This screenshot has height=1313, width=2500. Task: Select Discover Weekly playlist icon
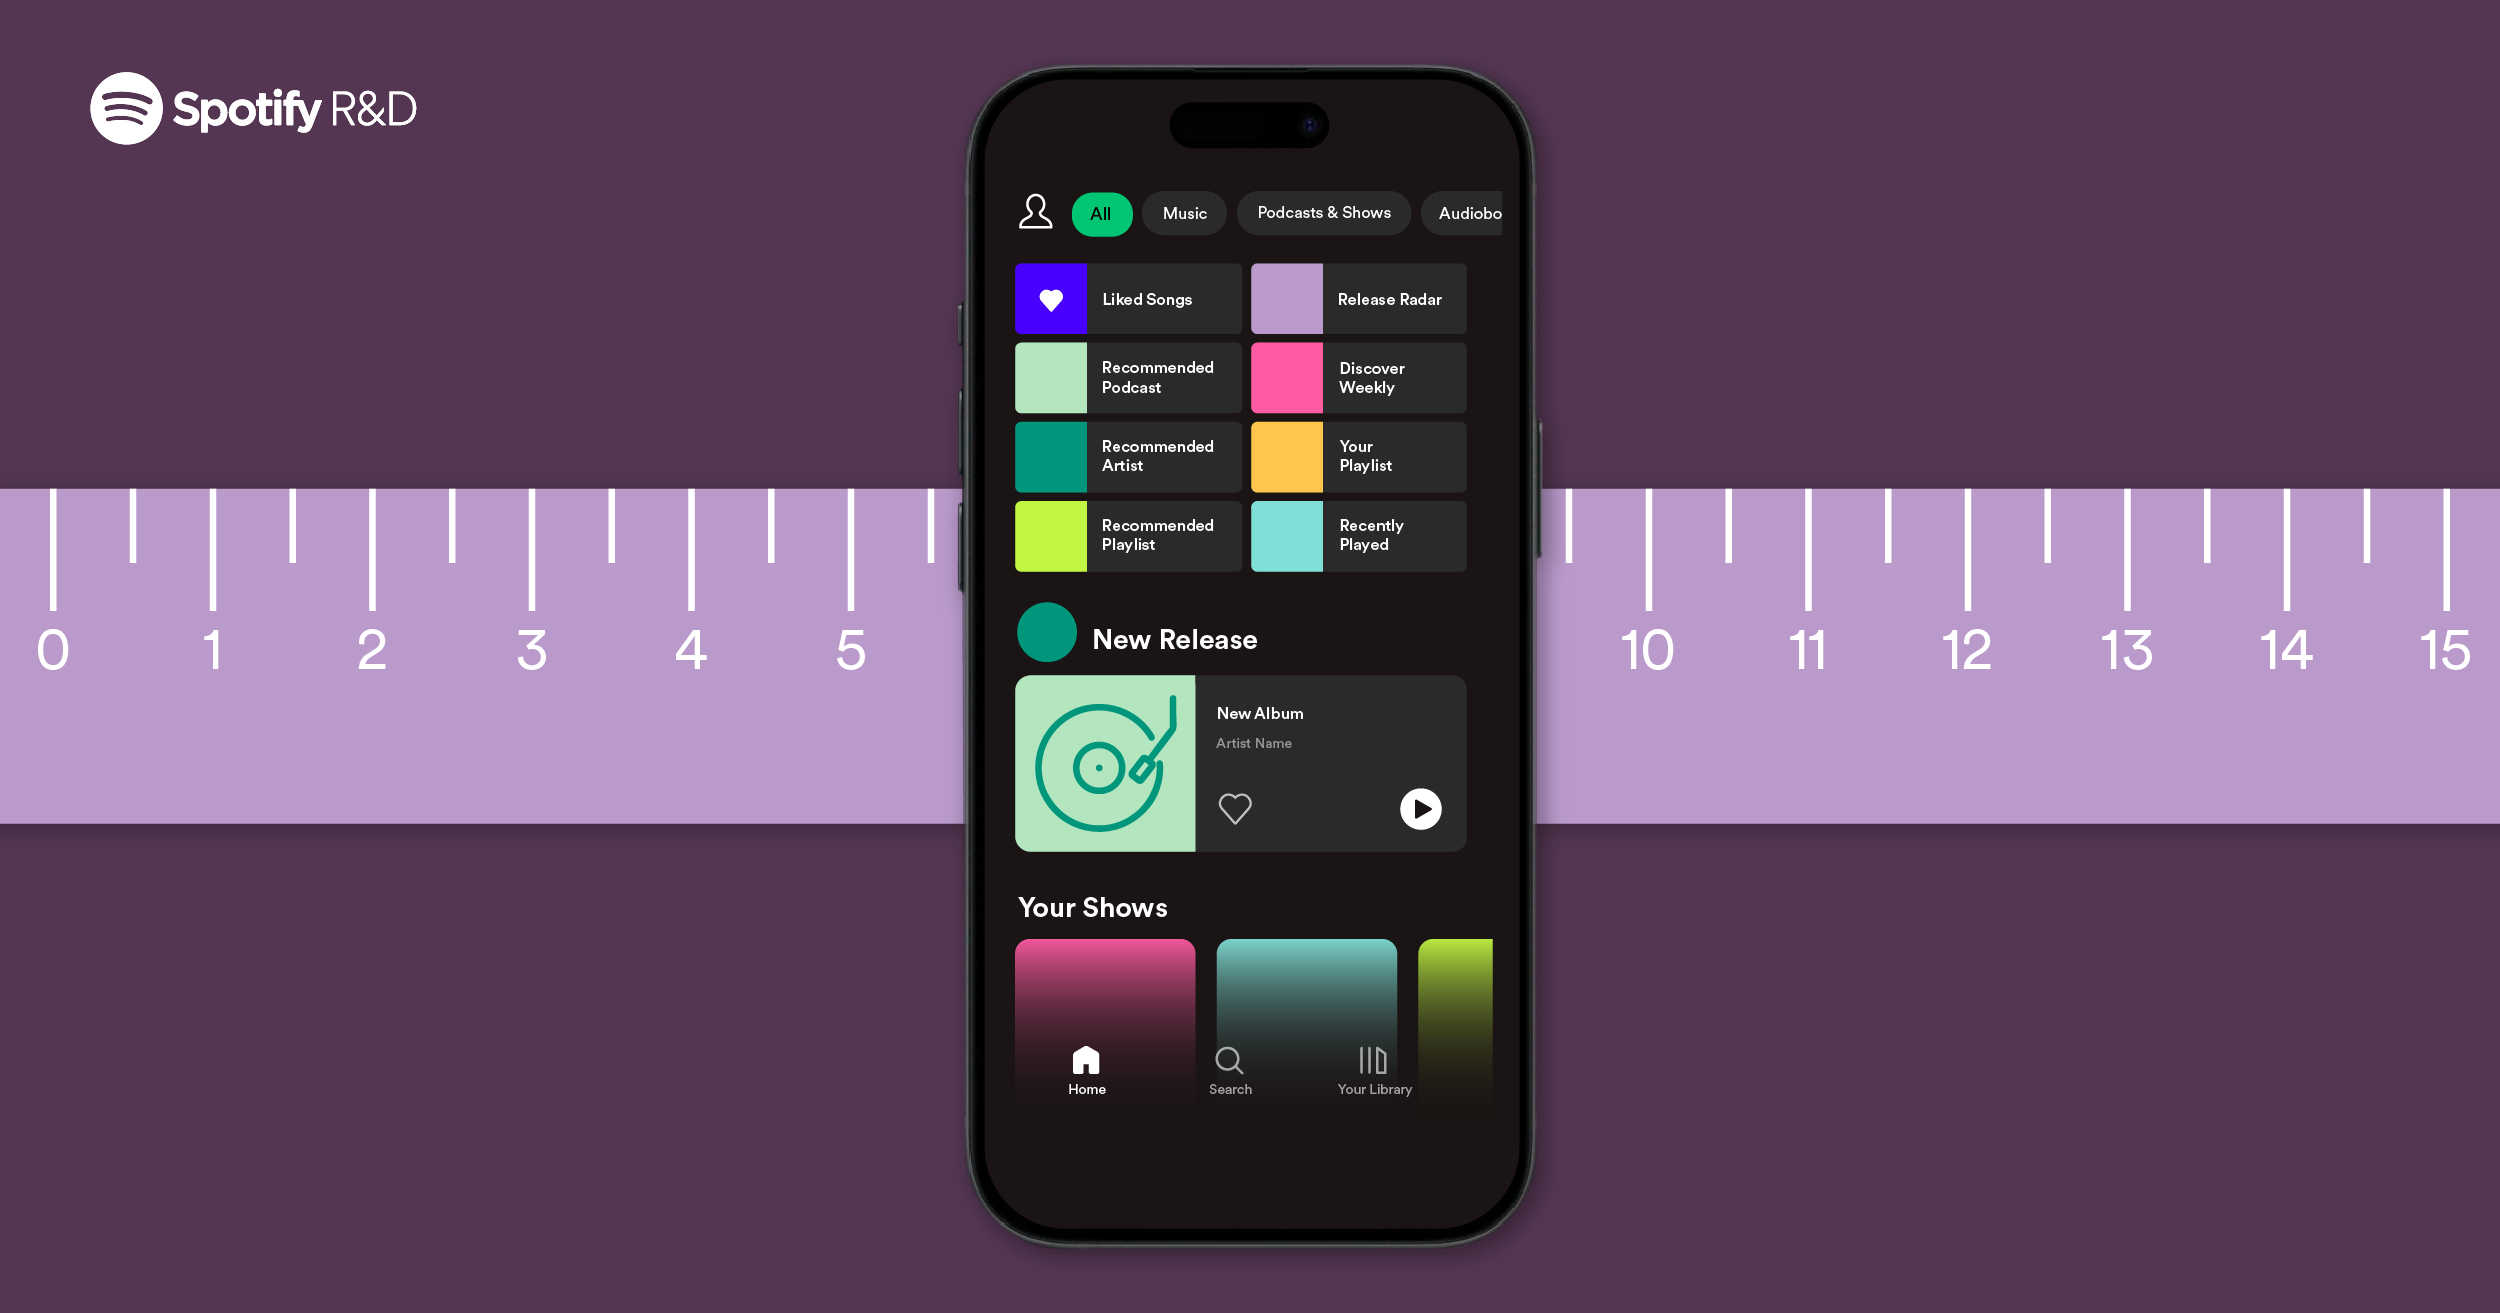[x=1288, y=377]
